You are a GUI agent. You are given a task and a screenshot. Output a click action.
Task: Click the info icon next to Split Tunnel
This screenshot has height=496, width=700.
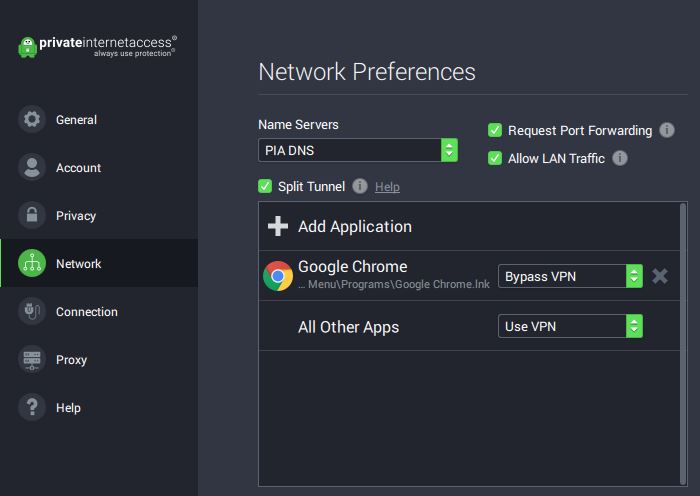tap(360, 186)
